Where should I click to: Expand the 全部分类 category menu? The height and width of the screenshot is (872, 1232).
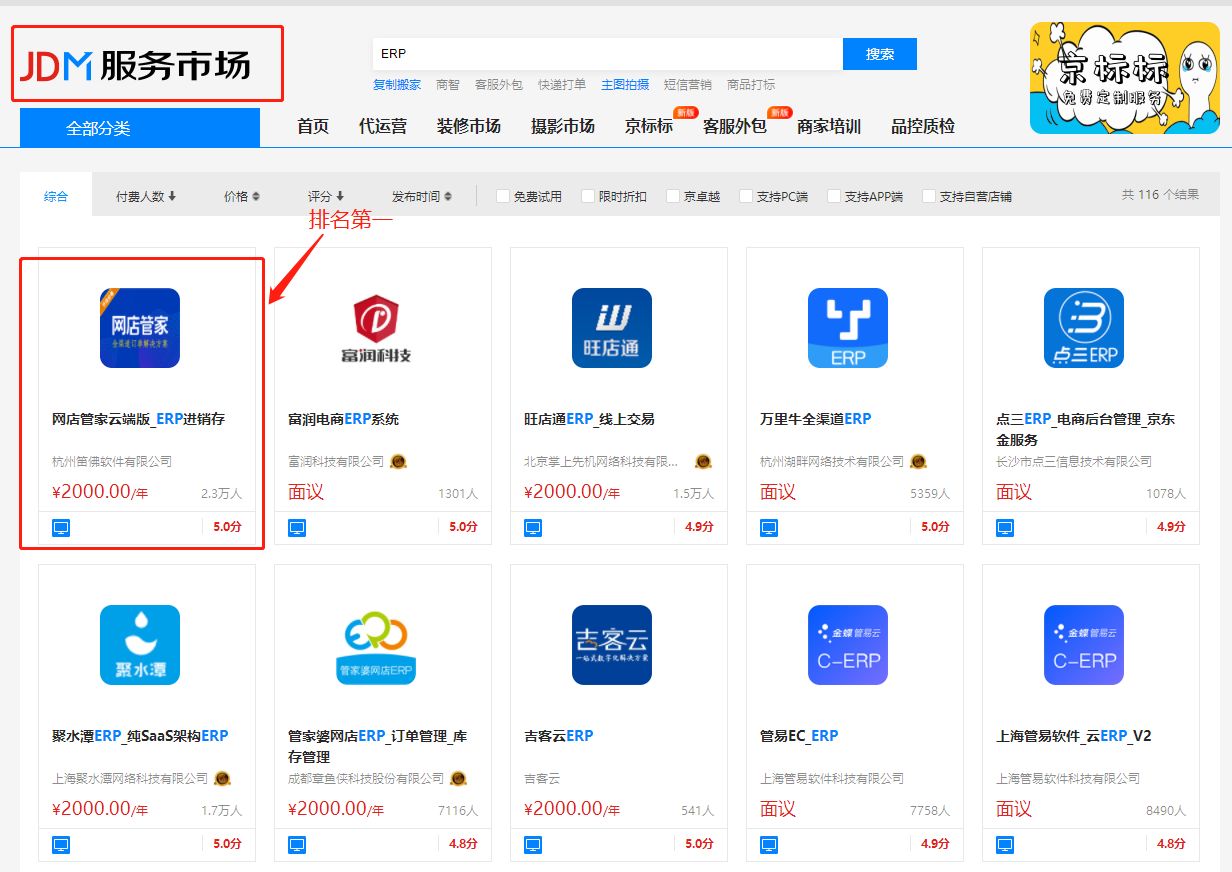tap(140, 128)
